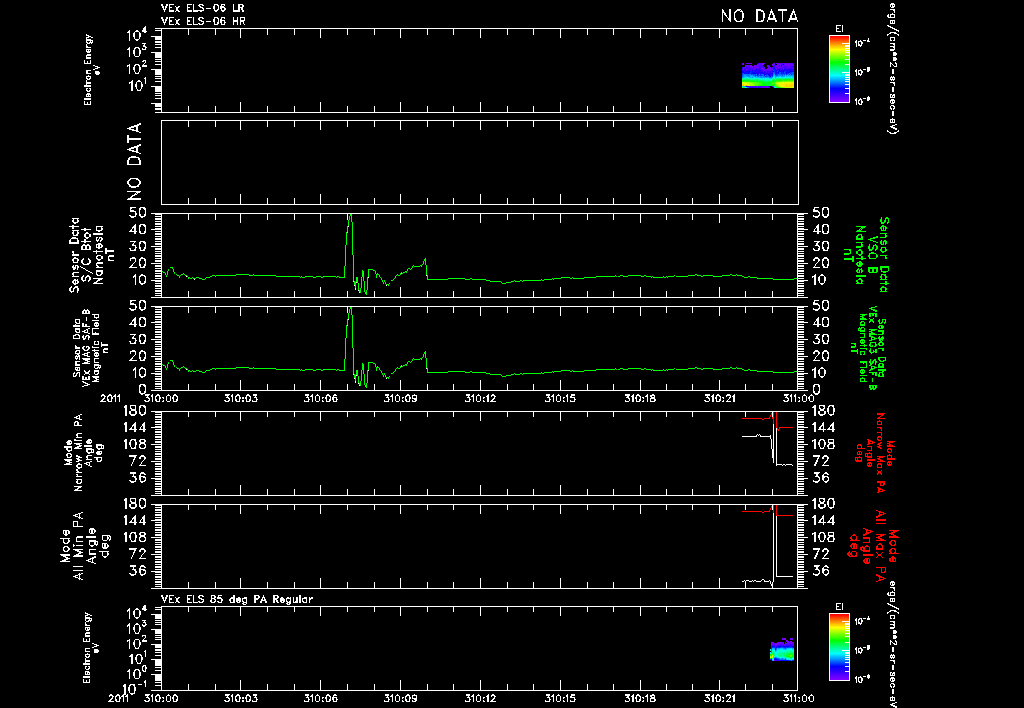Select the "Electron Energy eV" label of the bottom panel

pos(92,647)
